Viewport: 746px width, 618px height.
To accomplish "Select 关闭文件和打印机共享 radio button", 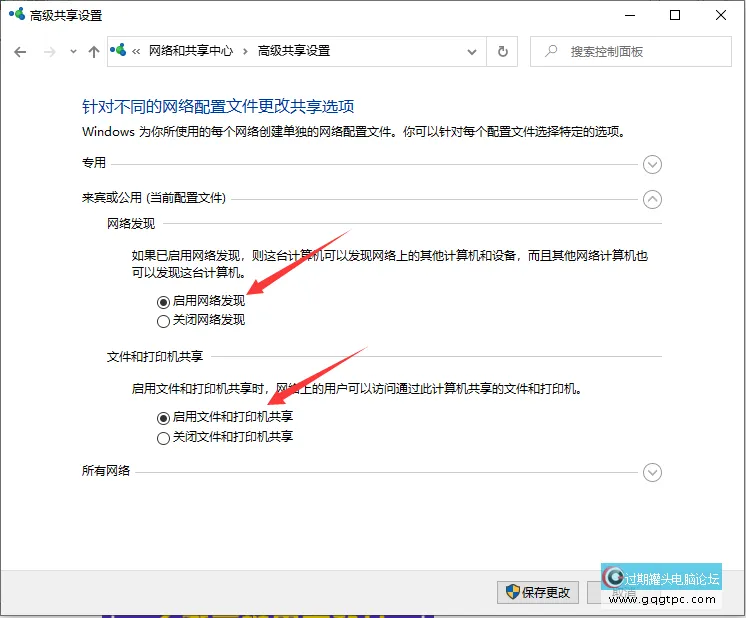I will point(163,438).
